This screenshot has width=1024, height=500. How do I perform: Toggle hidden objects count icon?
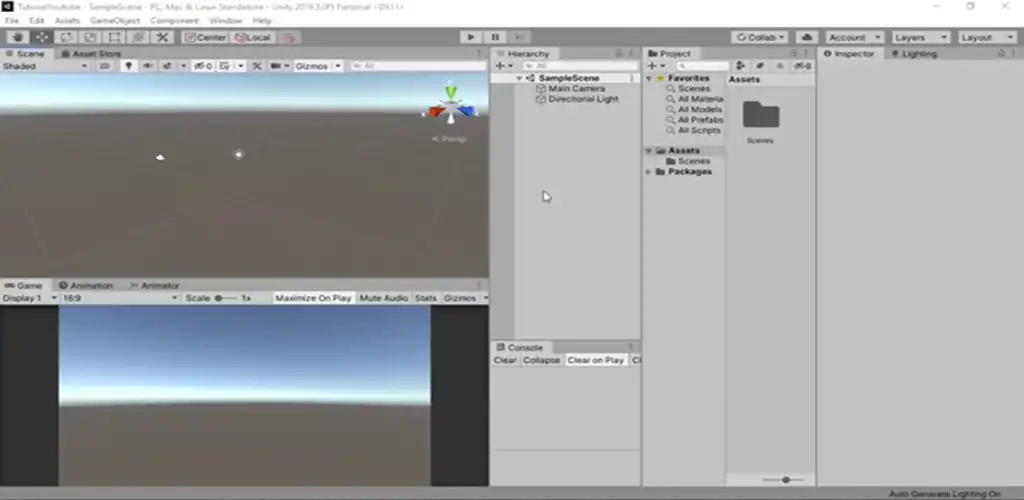pos(203,66)
